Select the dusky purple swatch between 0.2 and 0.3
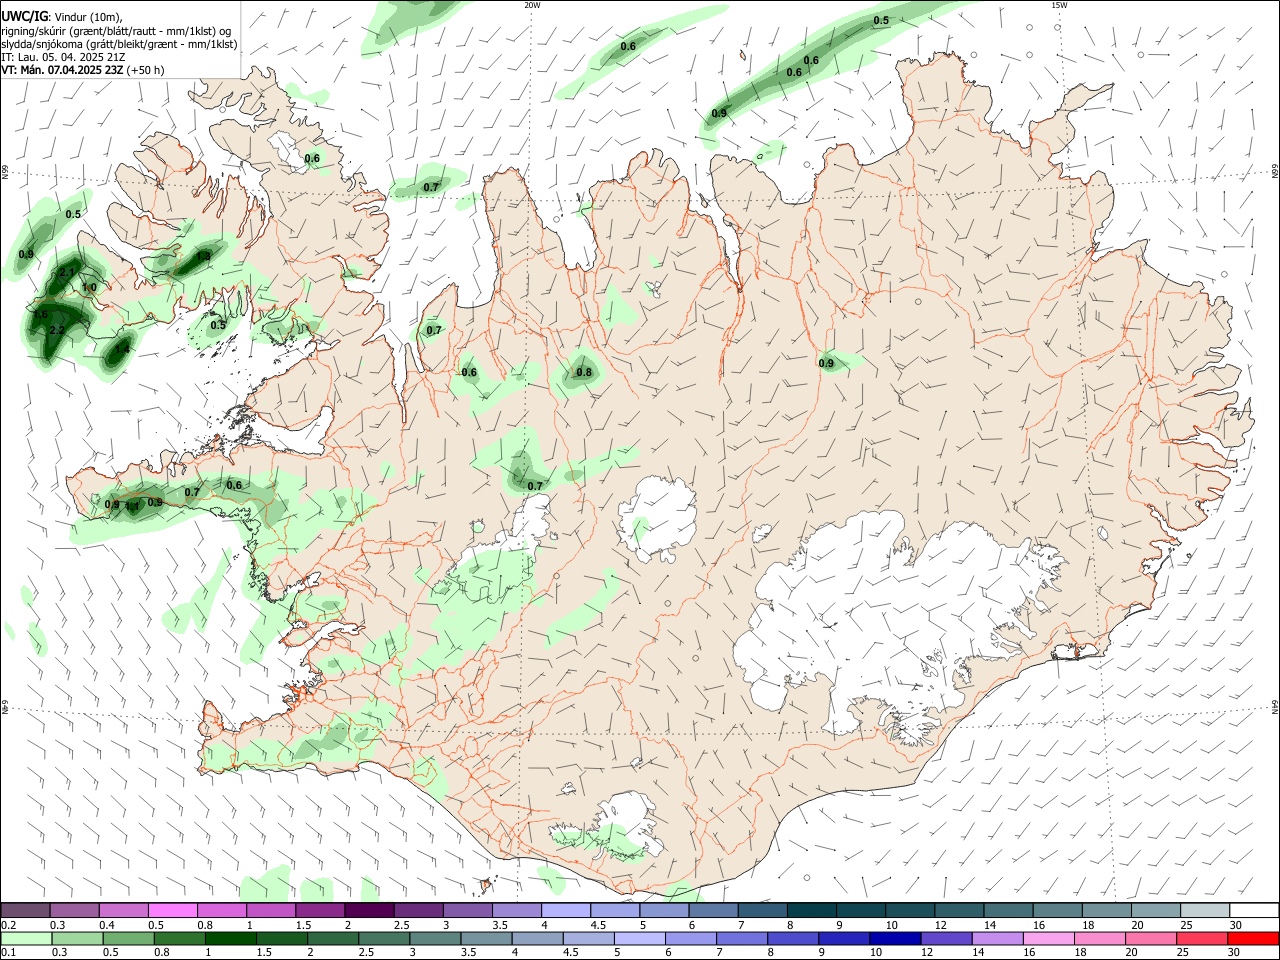1280x960 pixels. [26, 910]
